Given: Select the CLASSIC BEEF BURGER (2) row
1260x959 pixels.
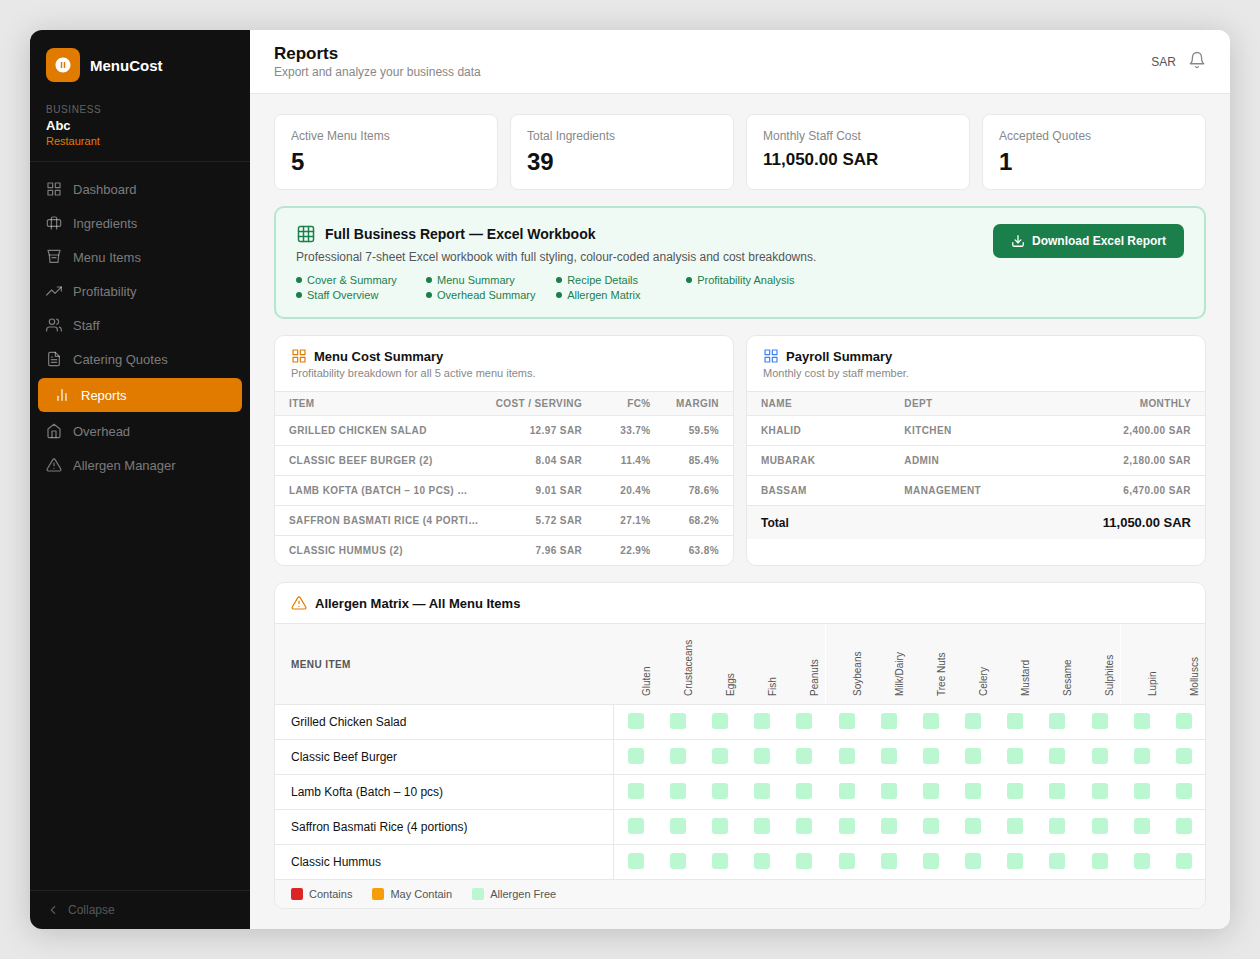Looking at the screenshot, I should tap(504, 460).
